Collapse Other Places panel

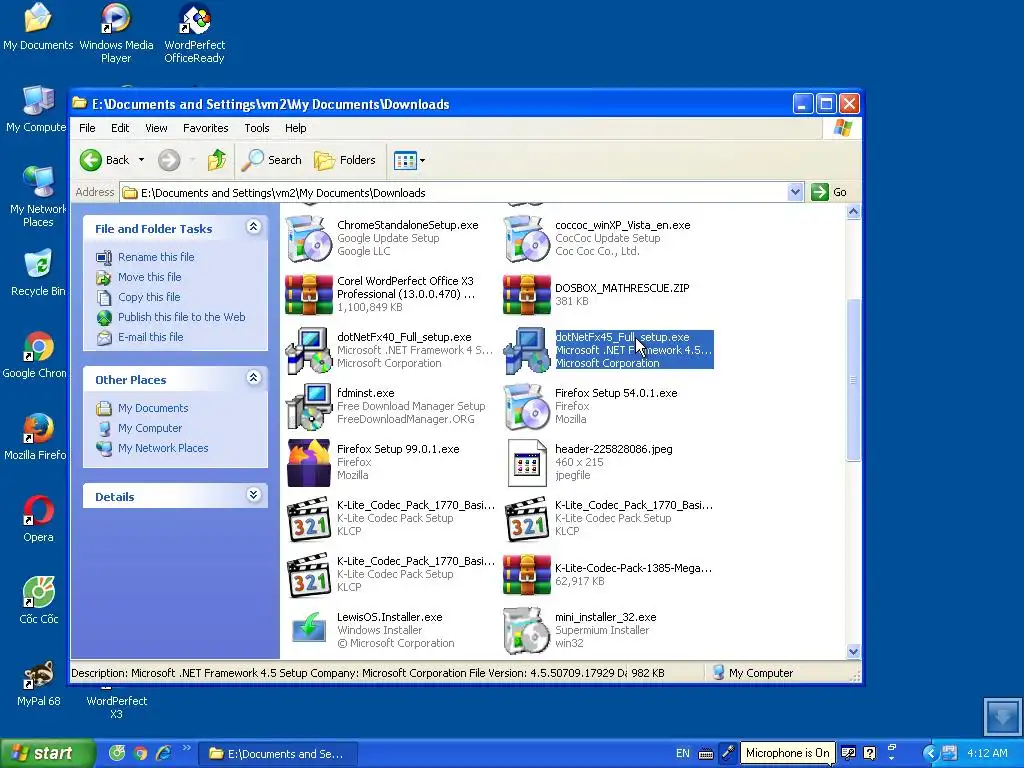(253, 378)
